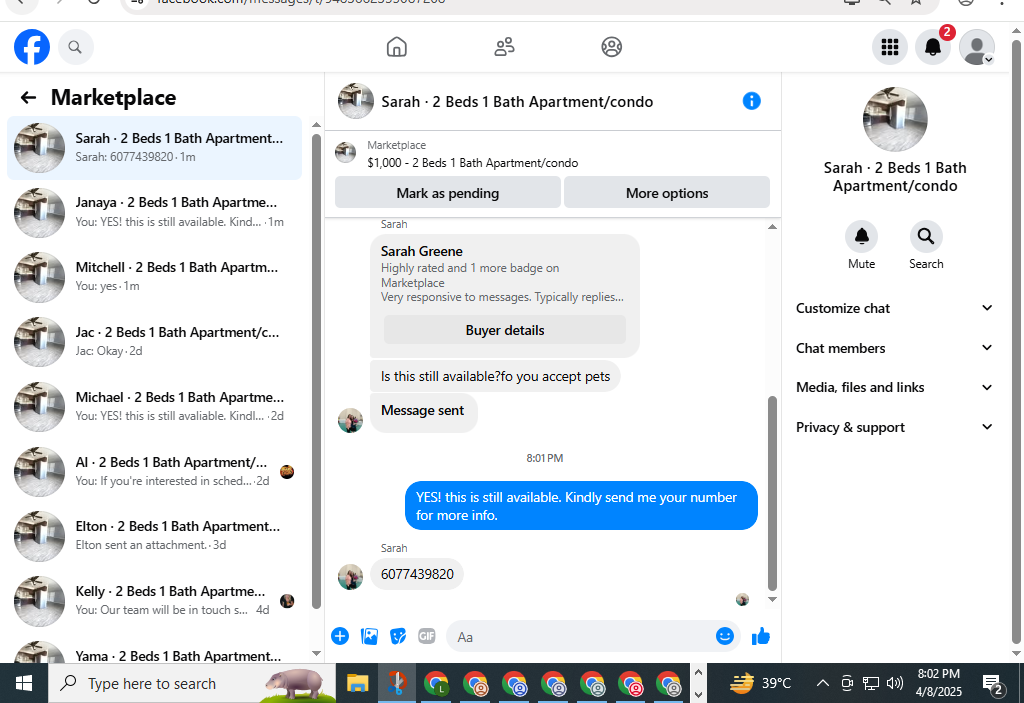Open Action Center notifications icon
Image resolution: width=1024 pixels, height=703 pixels.
993,684
